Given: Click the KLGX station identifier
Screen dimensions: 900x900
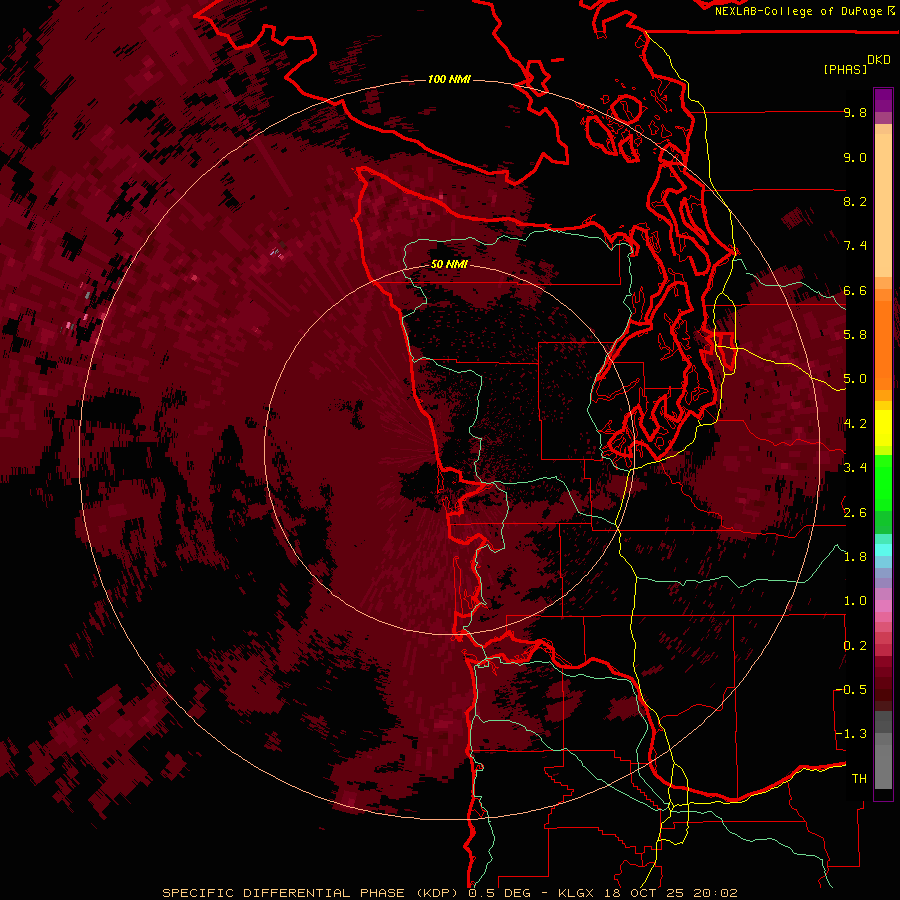Looking at the screenshot, I should pos(577,893).
